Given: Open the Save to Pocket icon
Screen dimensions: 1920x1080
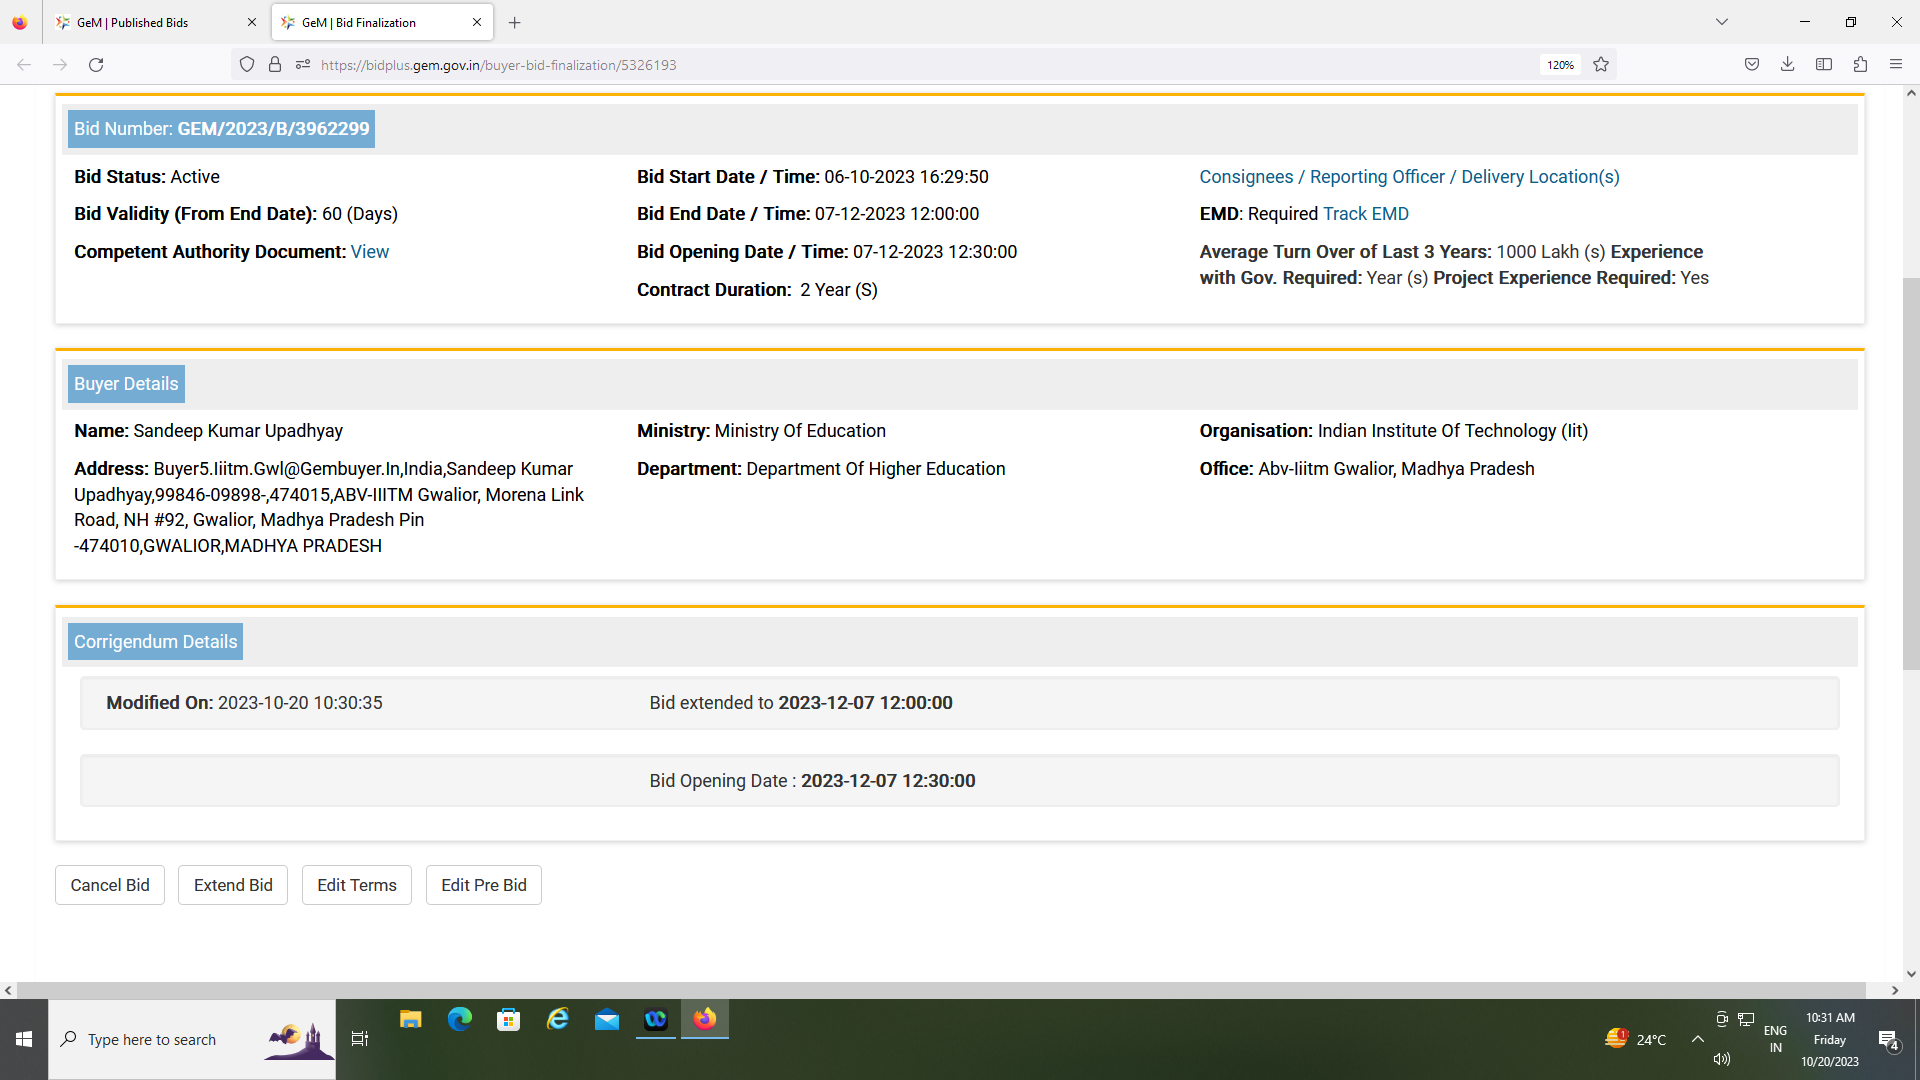Looking at the screenshot, I should [x=1752, y=65].
